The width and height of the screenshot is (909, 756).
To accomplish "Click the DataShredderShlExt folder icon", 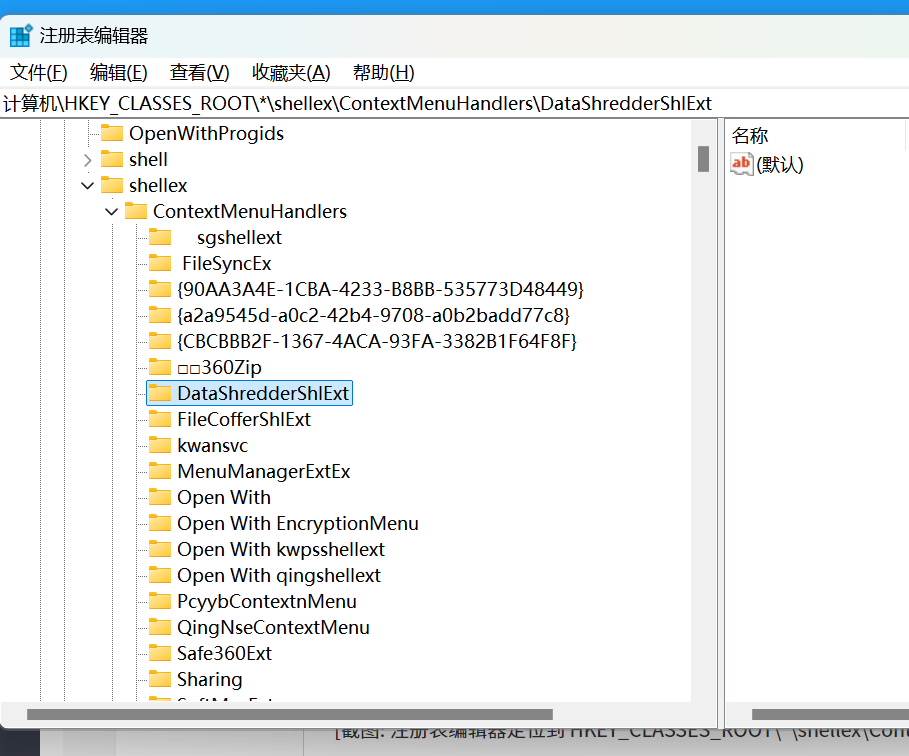I will 160,394.
